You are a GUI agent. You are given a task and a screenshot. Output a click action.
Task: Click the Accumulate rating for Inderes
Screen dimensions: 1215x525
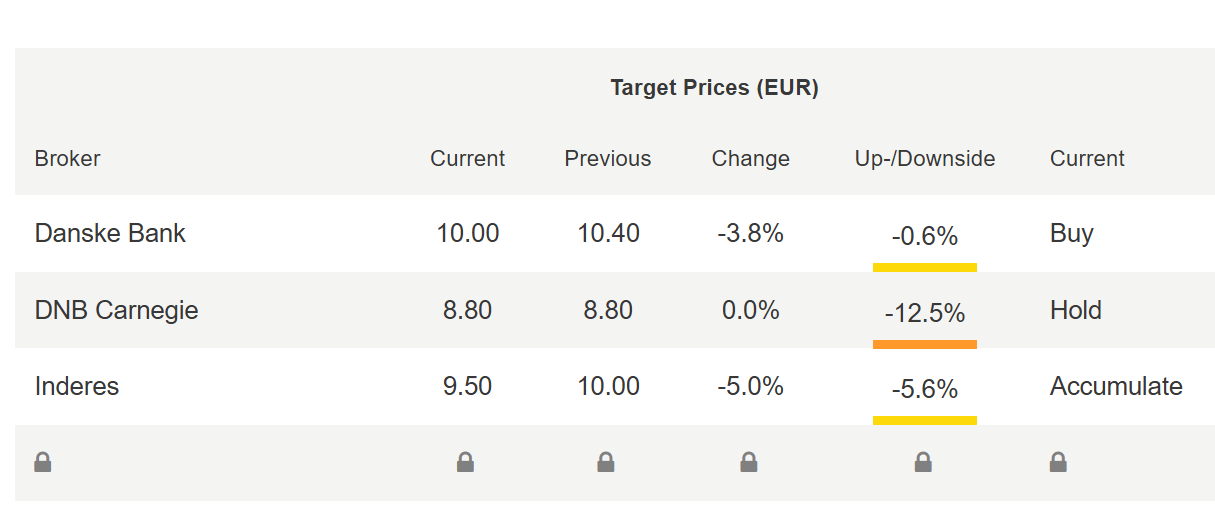(1116, 386)
